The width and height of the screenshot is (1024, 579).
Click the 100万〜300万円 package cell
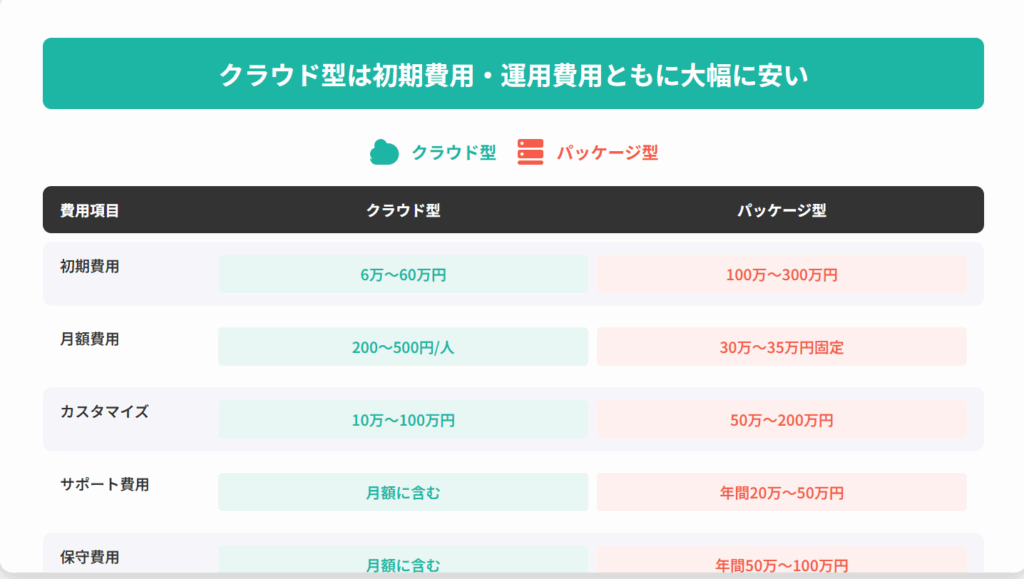coord(782,275)
